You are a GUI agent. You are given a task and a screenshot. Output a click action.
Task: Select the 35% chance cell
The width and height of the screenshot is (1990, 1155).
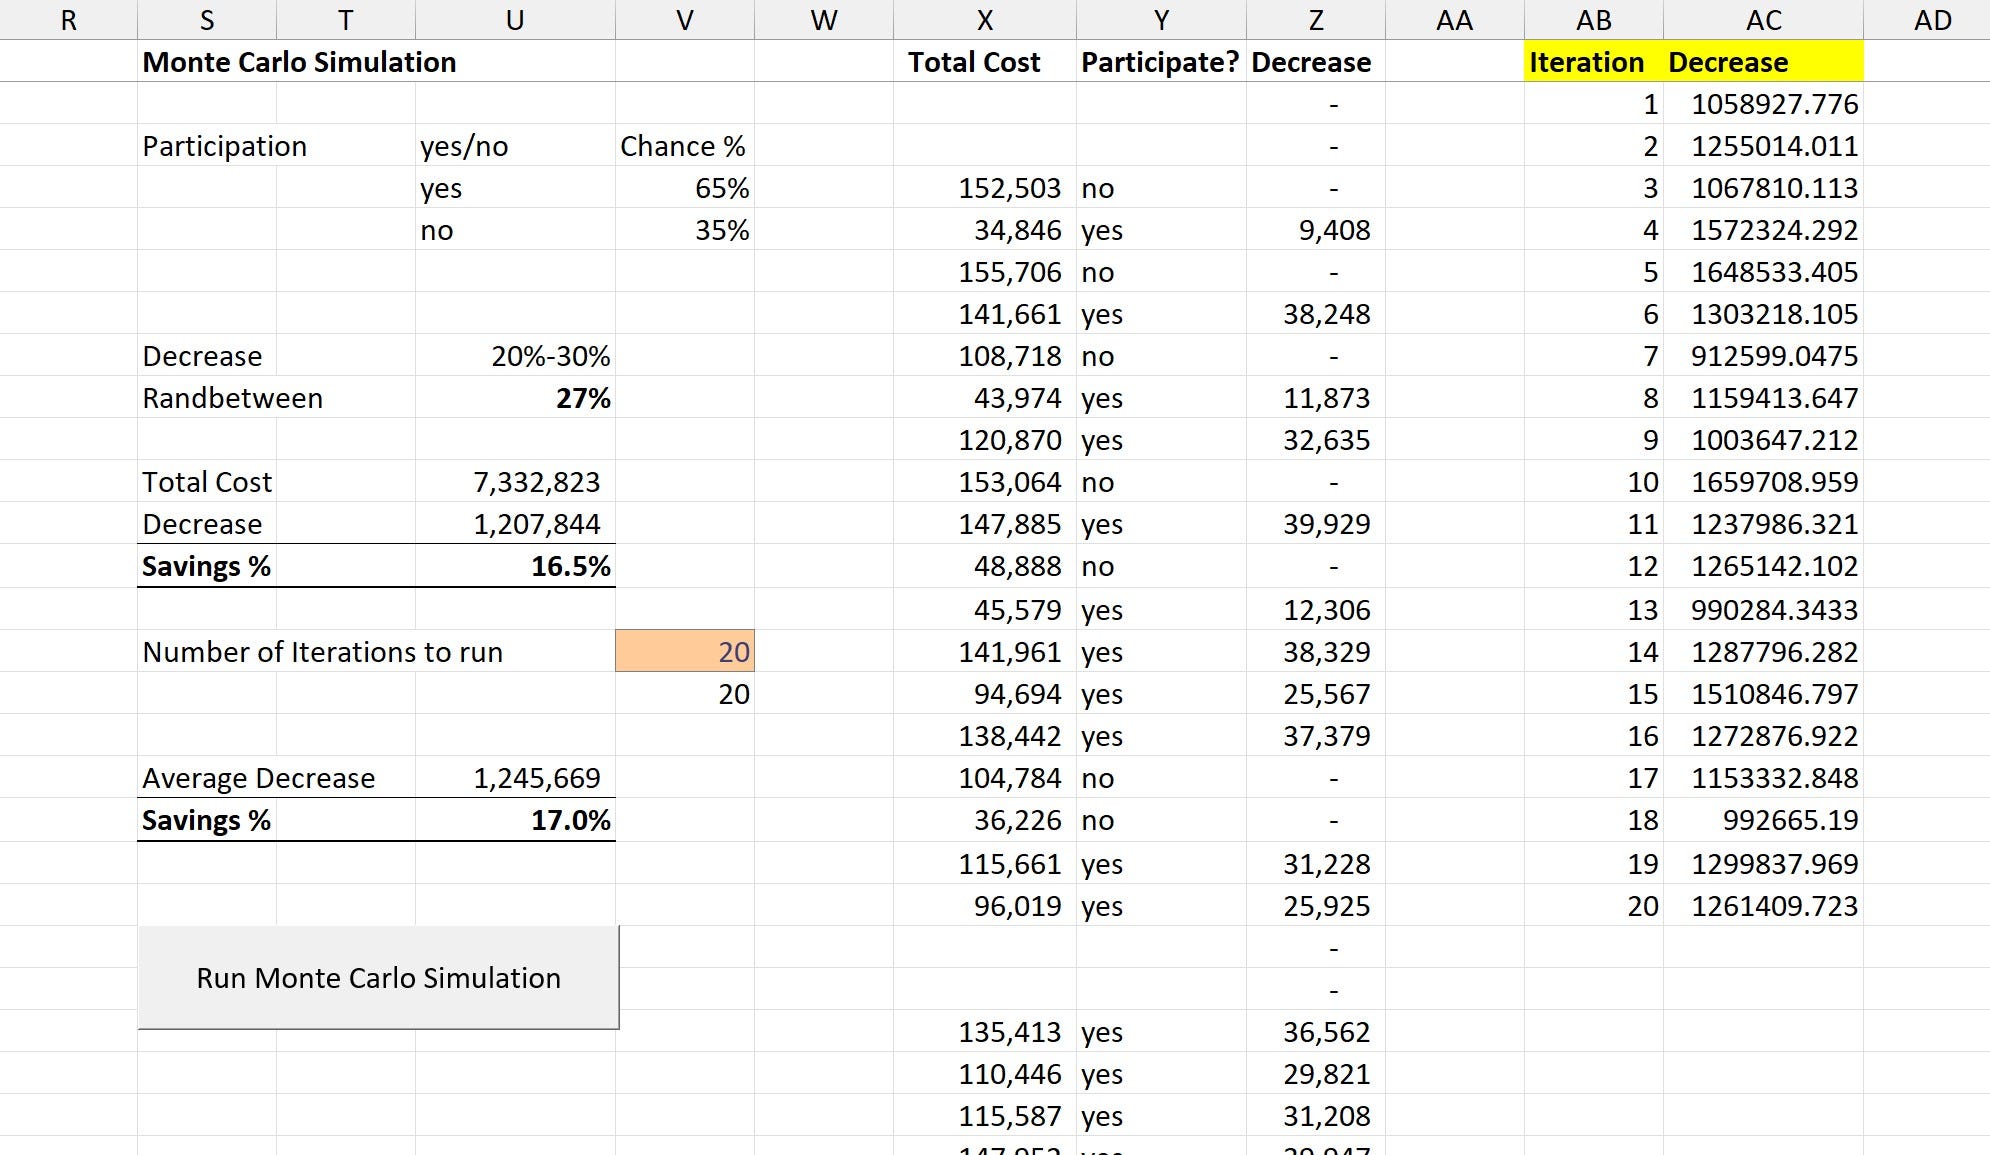pyautogui.click(x=685, y=230)
